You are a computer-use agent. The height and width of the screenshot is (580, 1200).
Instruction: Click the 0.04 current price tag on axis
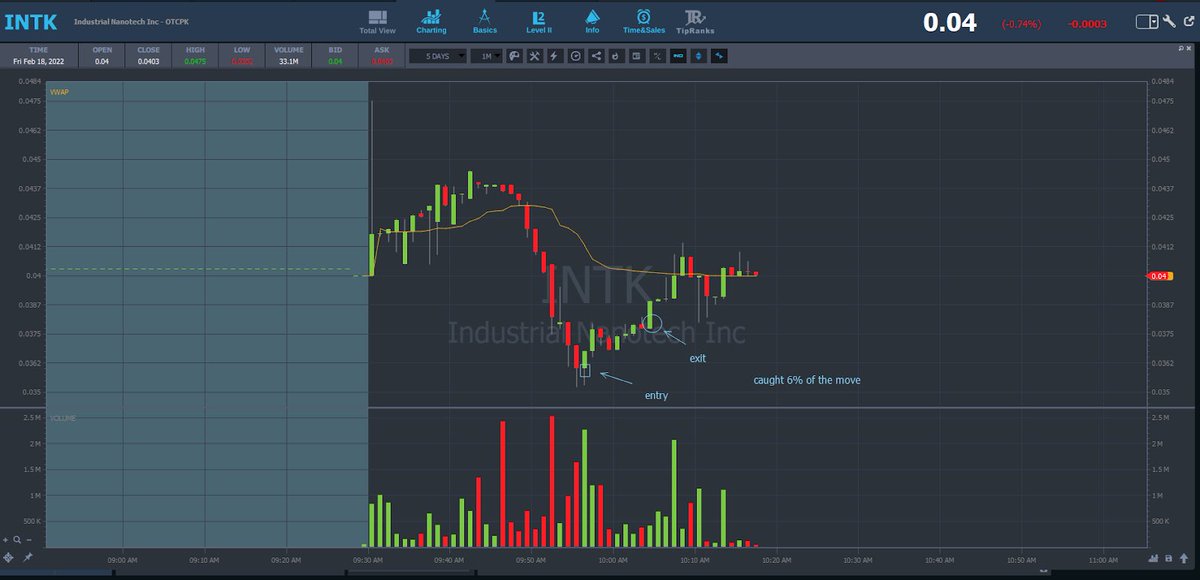pos(1159,276)
